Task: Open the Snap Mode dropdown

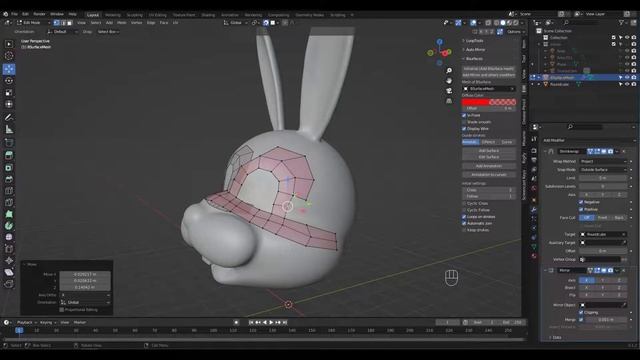Action: click(603, 169)
